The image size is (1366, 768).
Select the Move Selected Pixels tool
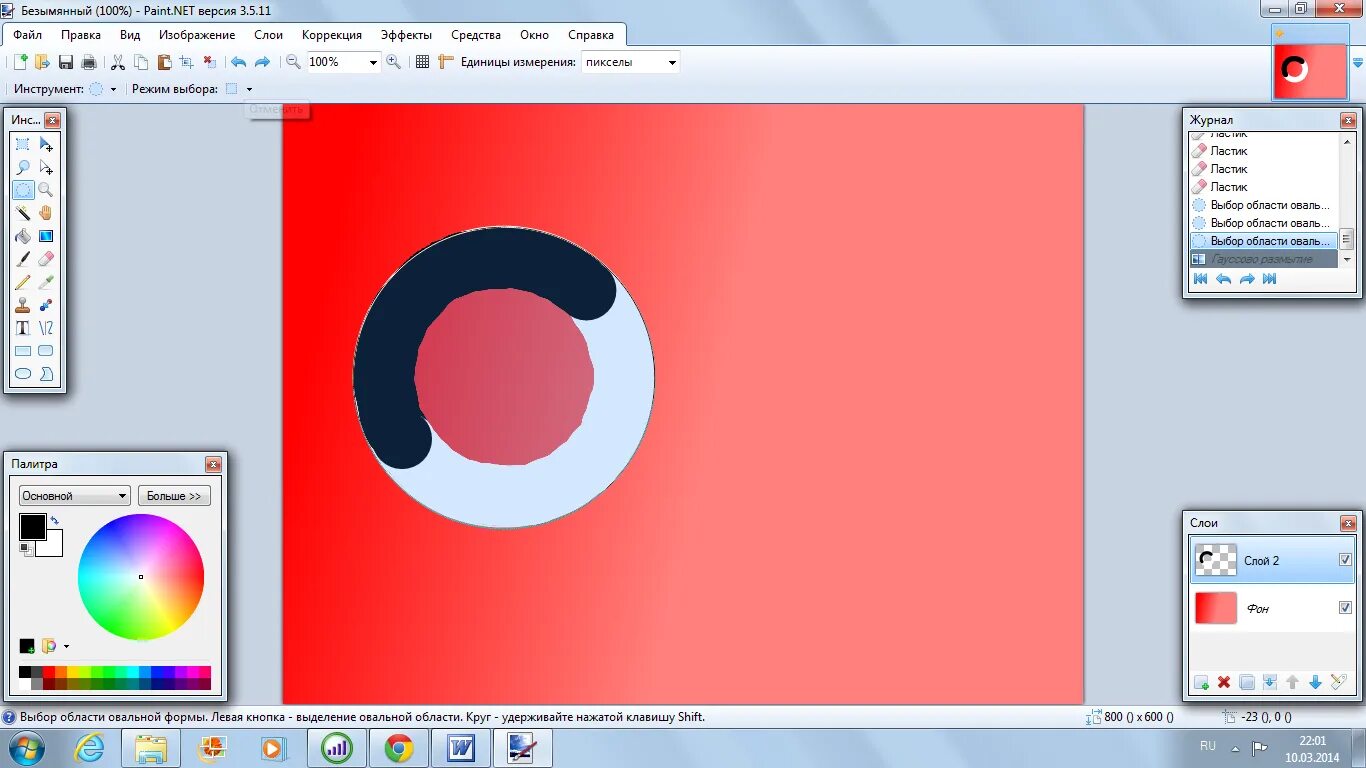pyautogui.click(x=46, y=145)
